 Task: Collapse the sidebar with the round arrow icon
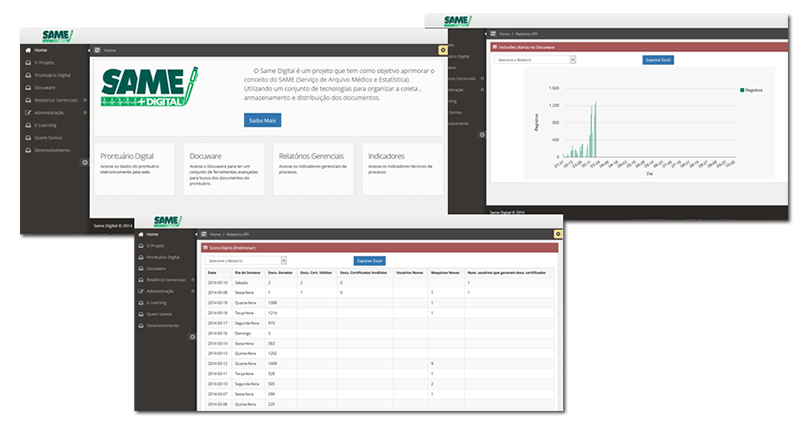pos(85,162)
